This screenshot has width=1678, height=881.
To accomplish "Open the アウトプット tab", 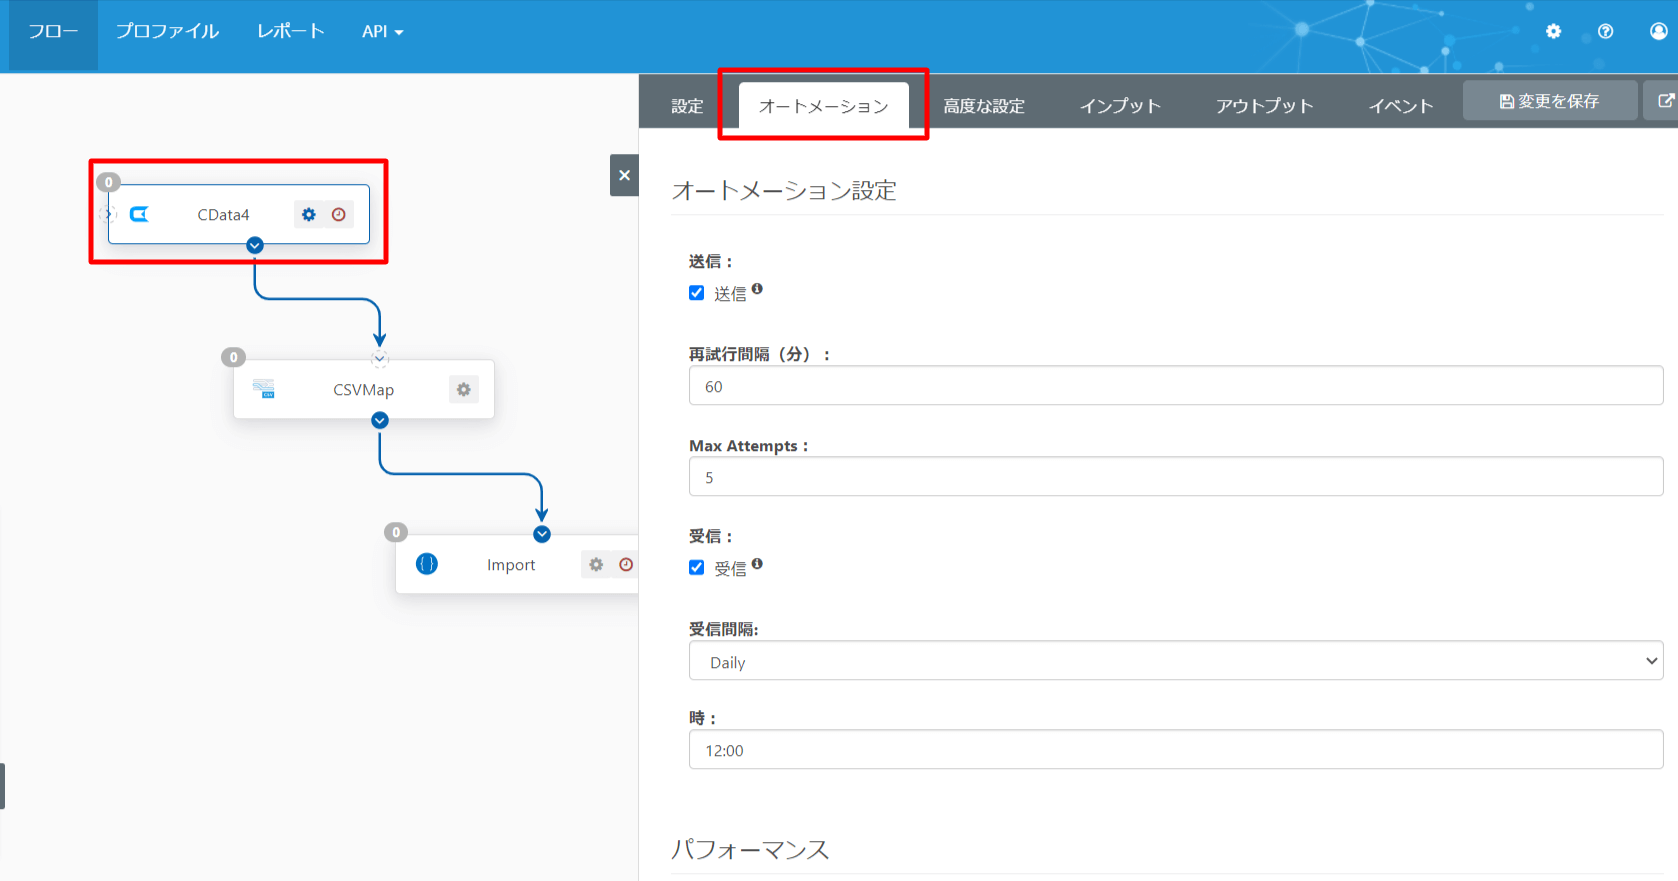I will [1264, 106].
